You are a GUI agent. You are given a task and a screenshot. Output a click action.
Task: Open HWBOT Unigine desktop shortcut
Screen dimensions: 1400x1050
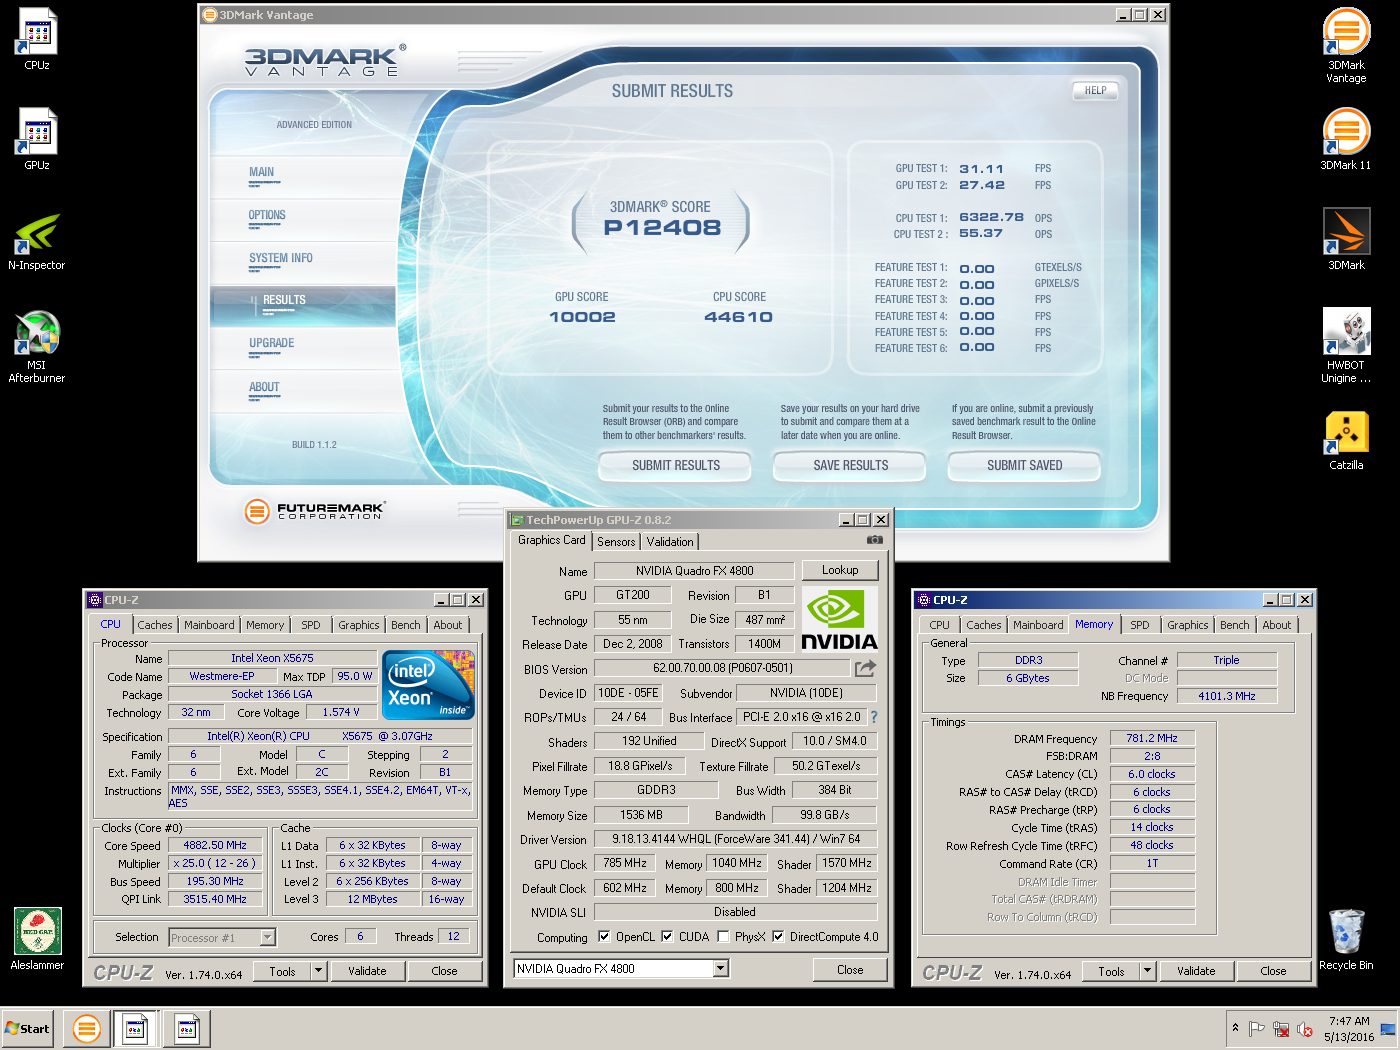click(1346, 346)
